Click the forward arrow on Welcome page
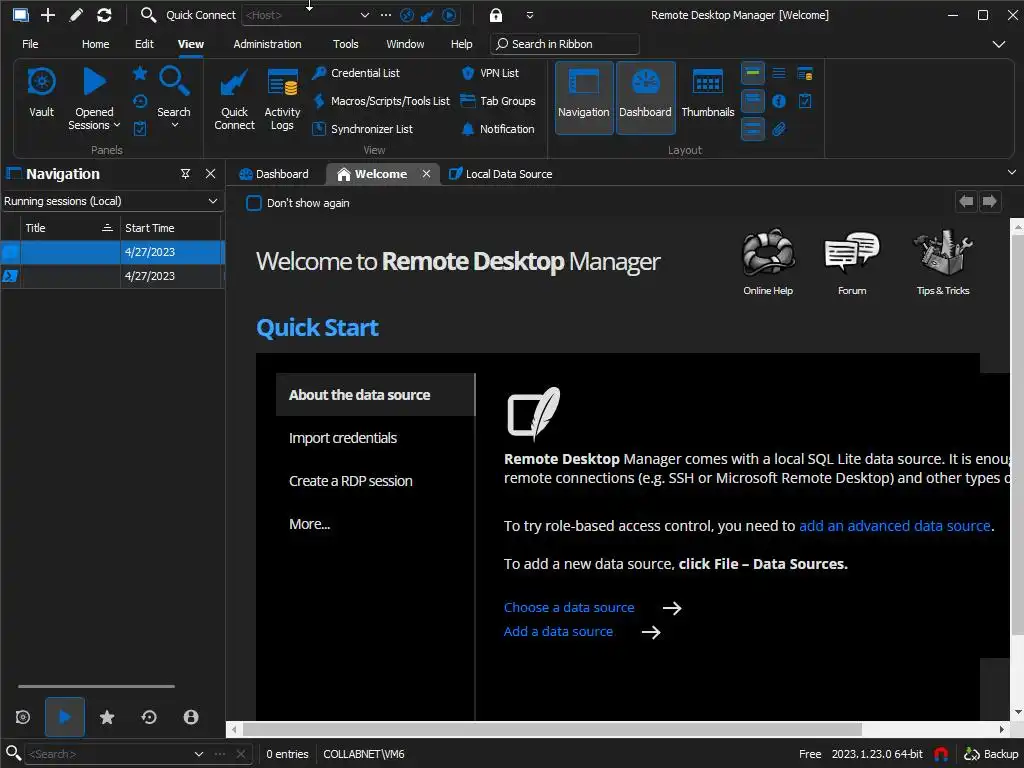The image size is (1024, 768). [x=989, y=201]
